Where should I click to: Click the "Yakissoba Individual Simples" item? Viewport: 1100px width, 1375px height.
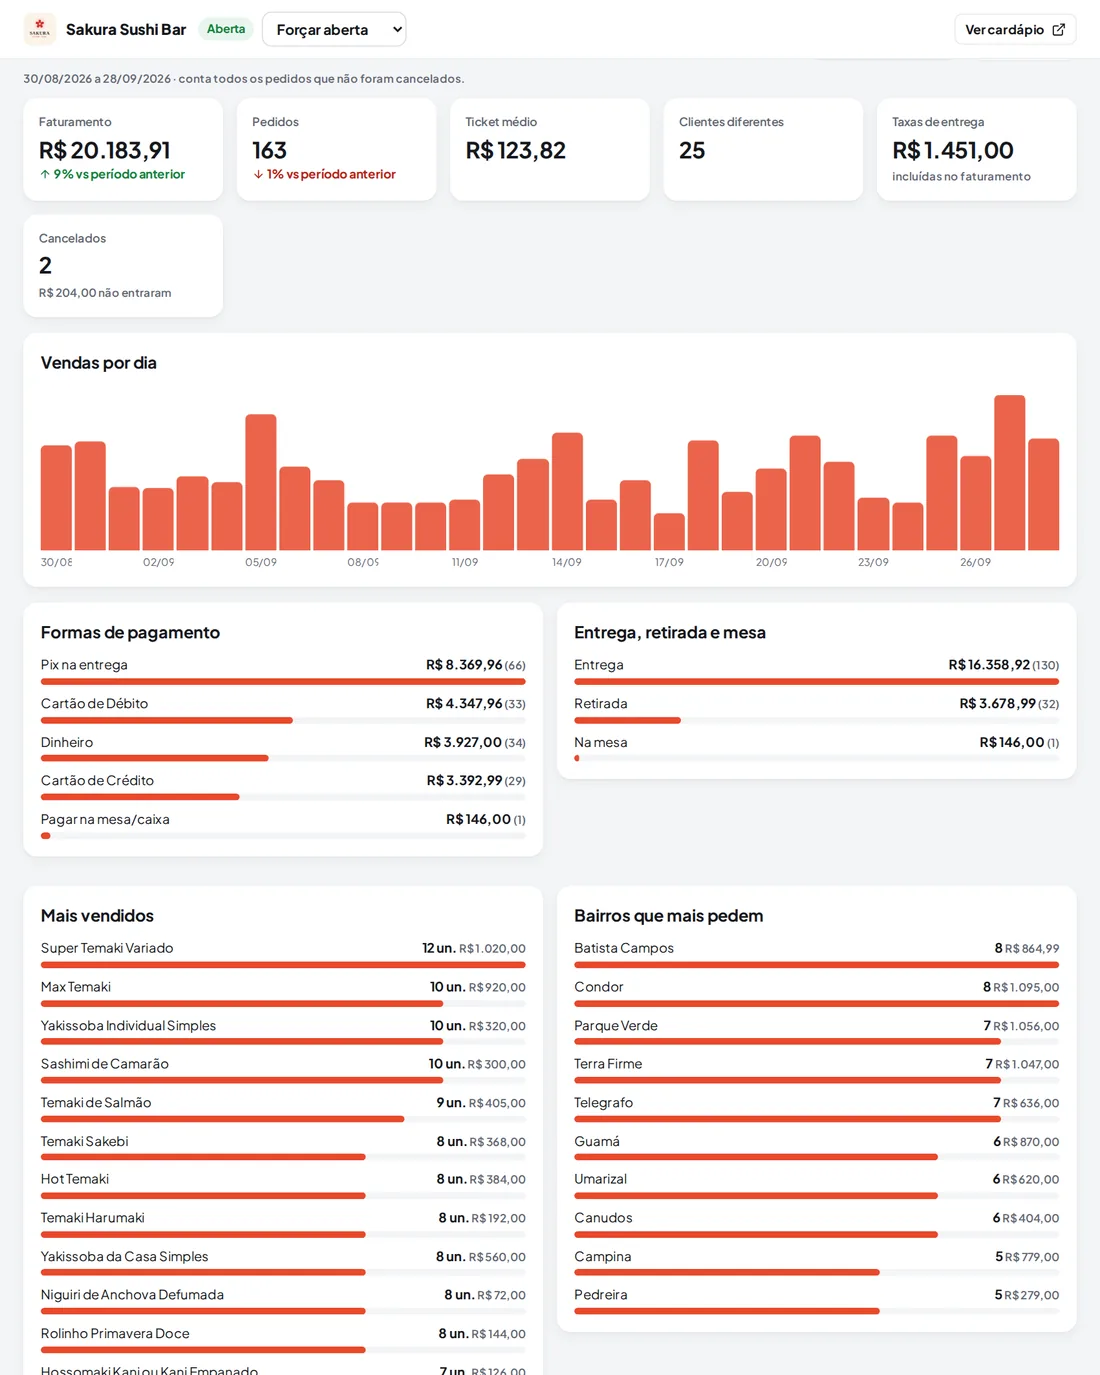point(128,1025)
